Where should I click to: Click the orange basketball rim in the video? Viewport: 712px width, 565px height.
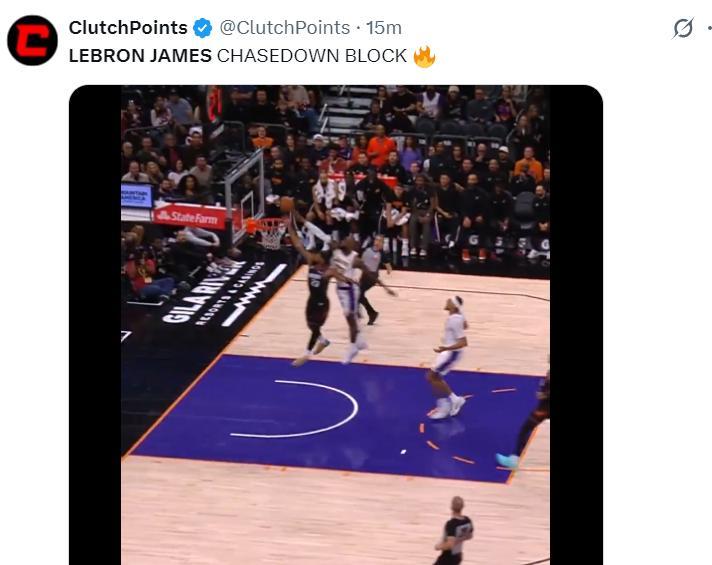(x=267, y=223)
